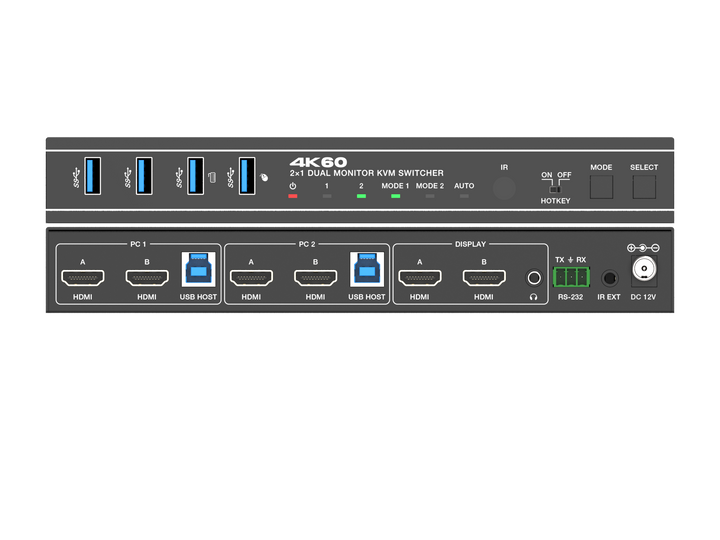
Task: Click the DC polarity symbol
Action: (x=643, y=248)
